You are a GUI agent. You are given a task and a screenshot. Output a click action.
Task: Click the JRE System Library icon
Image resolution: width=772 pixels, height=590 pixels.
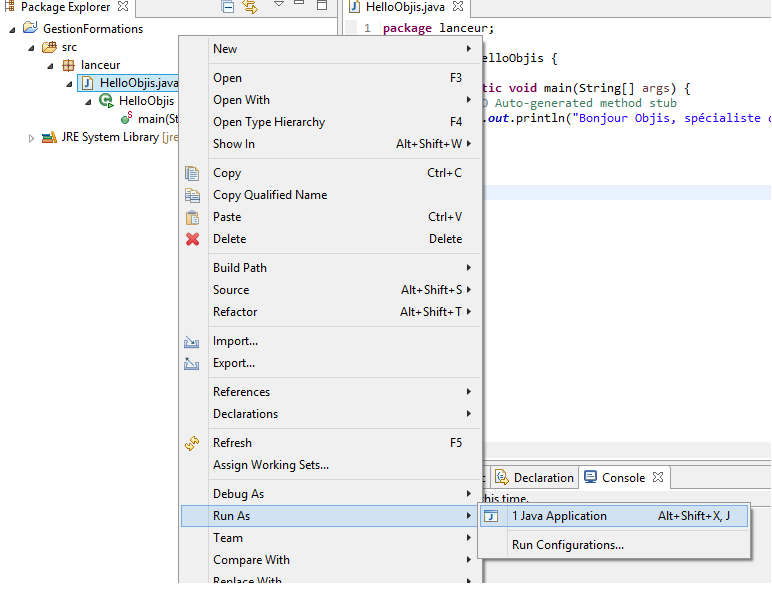(x=48, y=138)
